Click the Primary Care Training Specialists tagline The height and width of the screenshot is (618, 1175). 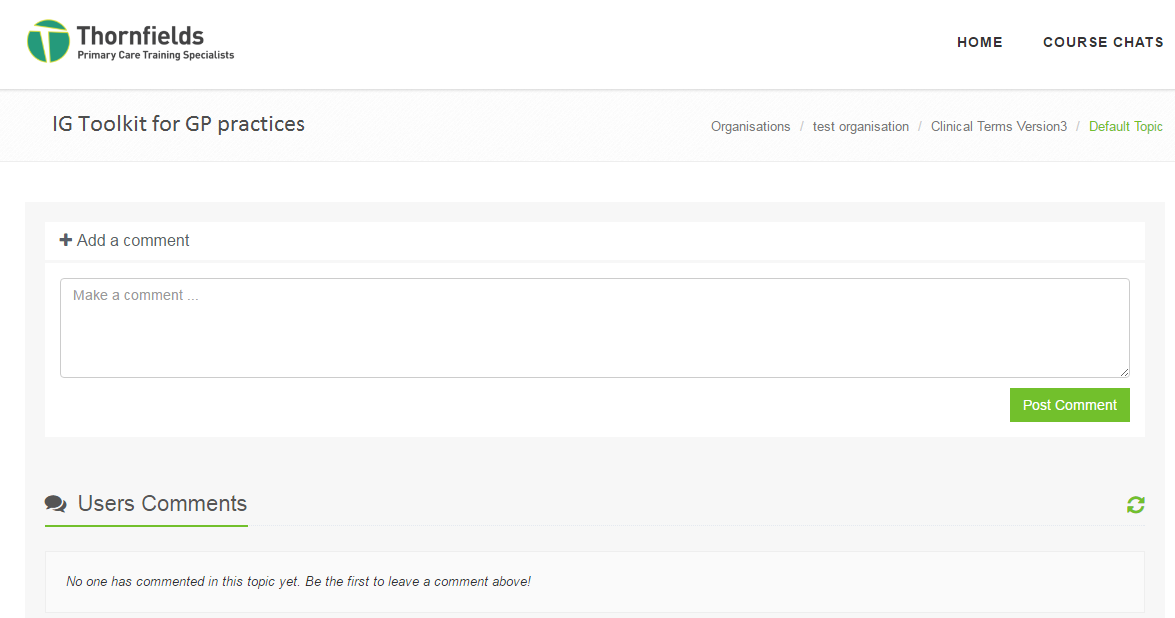(155, 56)
